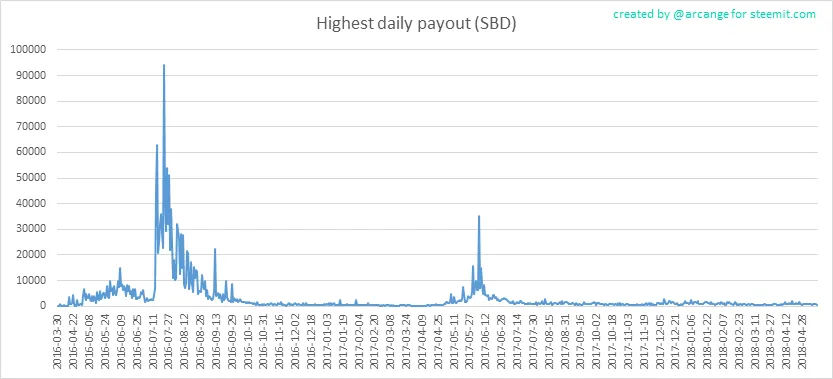Click the x-axis date 2016-08-28
Image resolution: width=833 pixels, height=379 pixels.
(x=200, y=341)
